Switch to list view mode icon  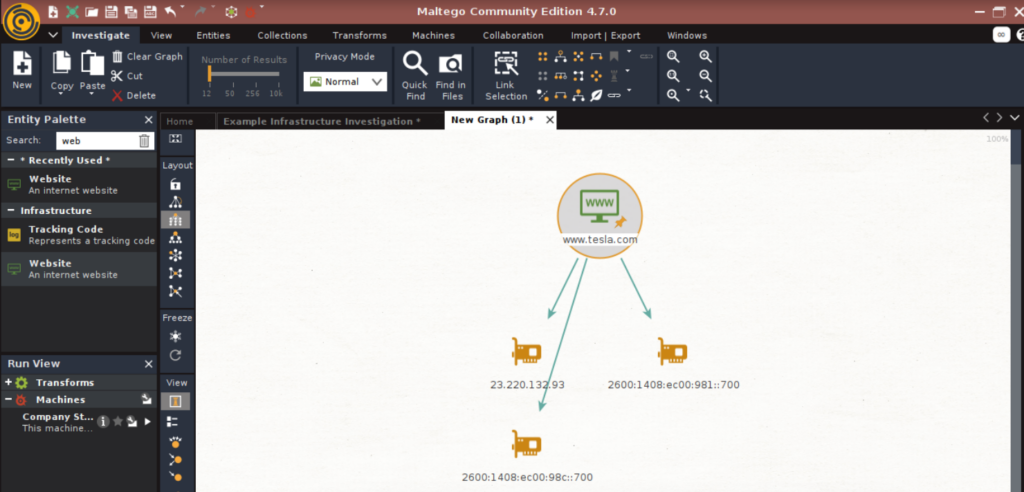173,422
